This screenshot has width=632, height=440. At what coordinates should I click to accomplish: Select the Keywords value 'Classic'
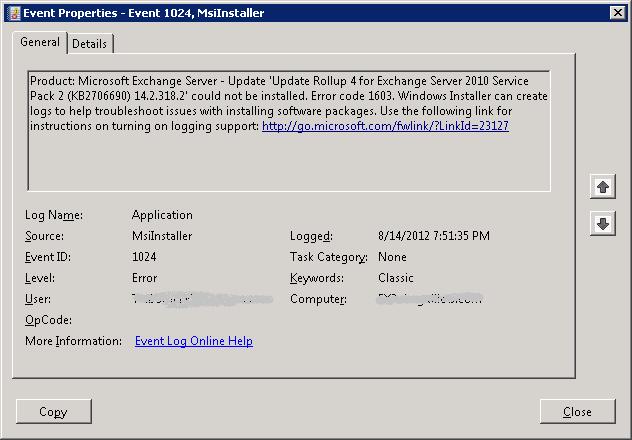coord(395,278)
